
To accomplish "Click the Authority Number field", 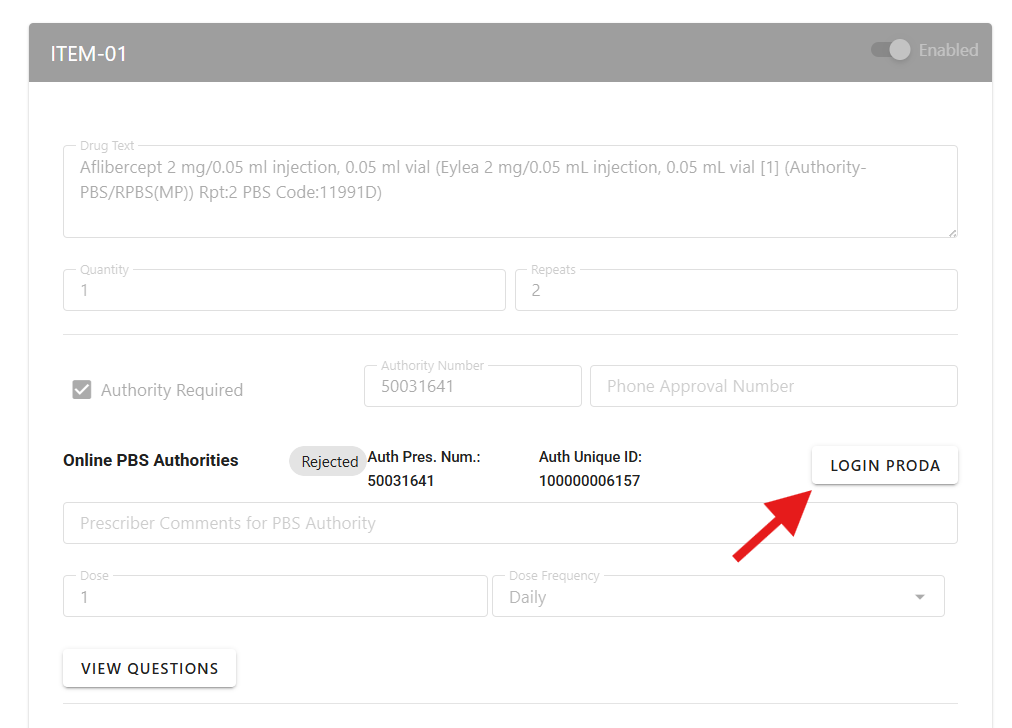I will (472, 387).
